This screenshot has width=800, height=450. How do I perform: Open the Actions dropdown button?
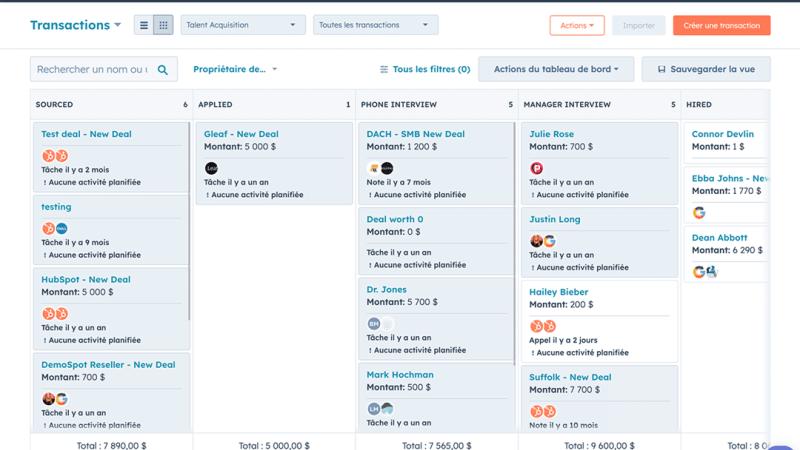click(x=577, y=26)
